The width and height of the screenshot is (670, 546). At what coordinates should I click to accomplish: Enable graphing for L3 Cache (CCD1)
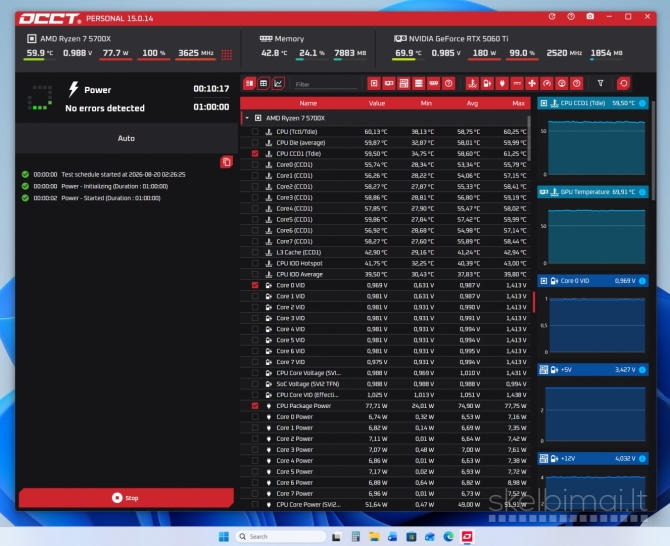tap(255, 252)
